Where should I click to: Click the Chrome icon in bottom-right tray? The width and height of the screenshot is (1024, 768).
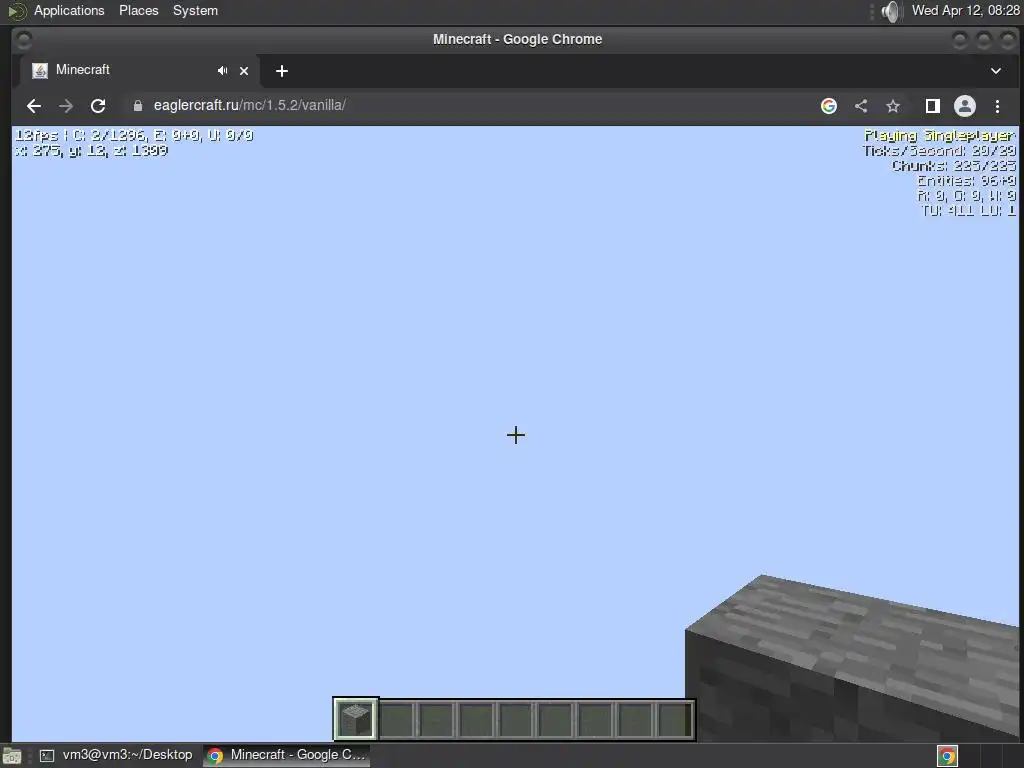point(947,756)
